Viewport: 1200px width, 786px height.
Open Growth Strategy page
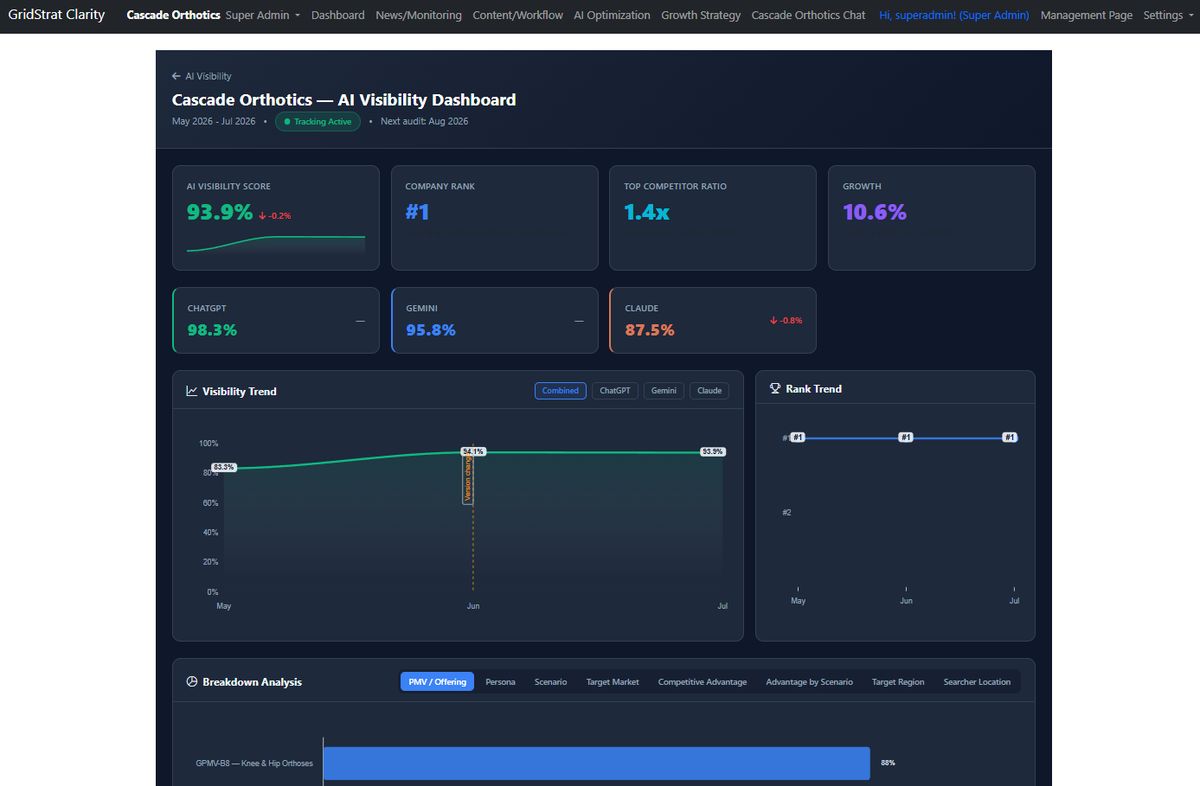(701, 15)
